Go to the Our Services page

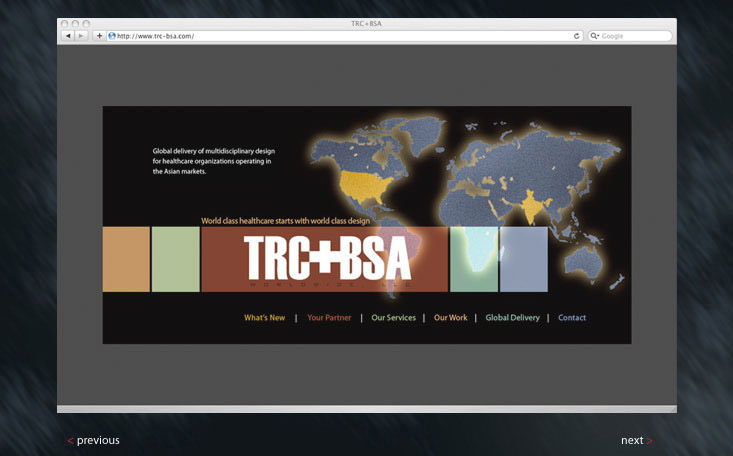coord(393,318)
